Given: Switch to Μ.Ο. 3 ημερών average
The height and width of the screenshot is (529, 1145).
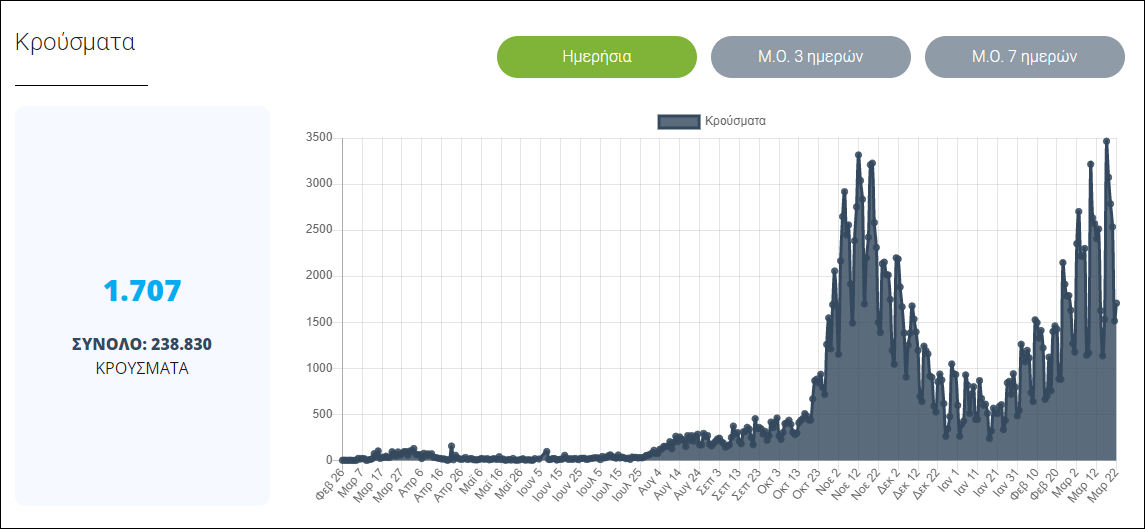Looking at the screenshot, I should pos(810,57).
